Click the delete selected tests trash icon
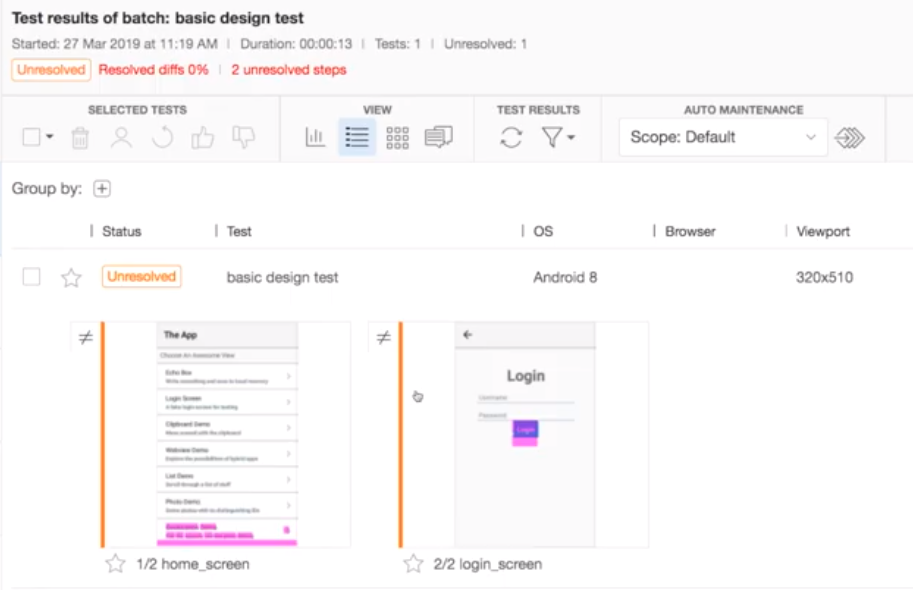This screenshot has height=590, width=913. pos(80,138)
